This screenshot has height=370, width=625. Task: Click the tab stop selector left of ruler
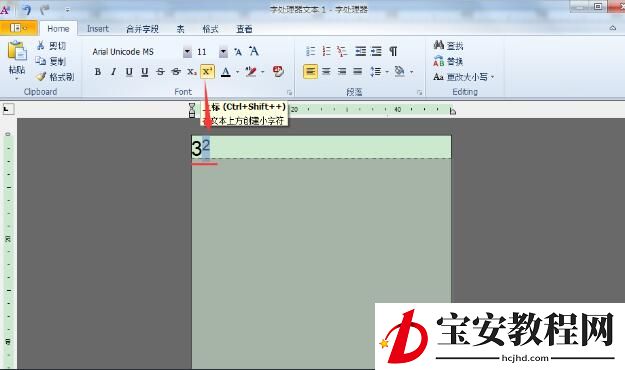click(x=8, y=109)
